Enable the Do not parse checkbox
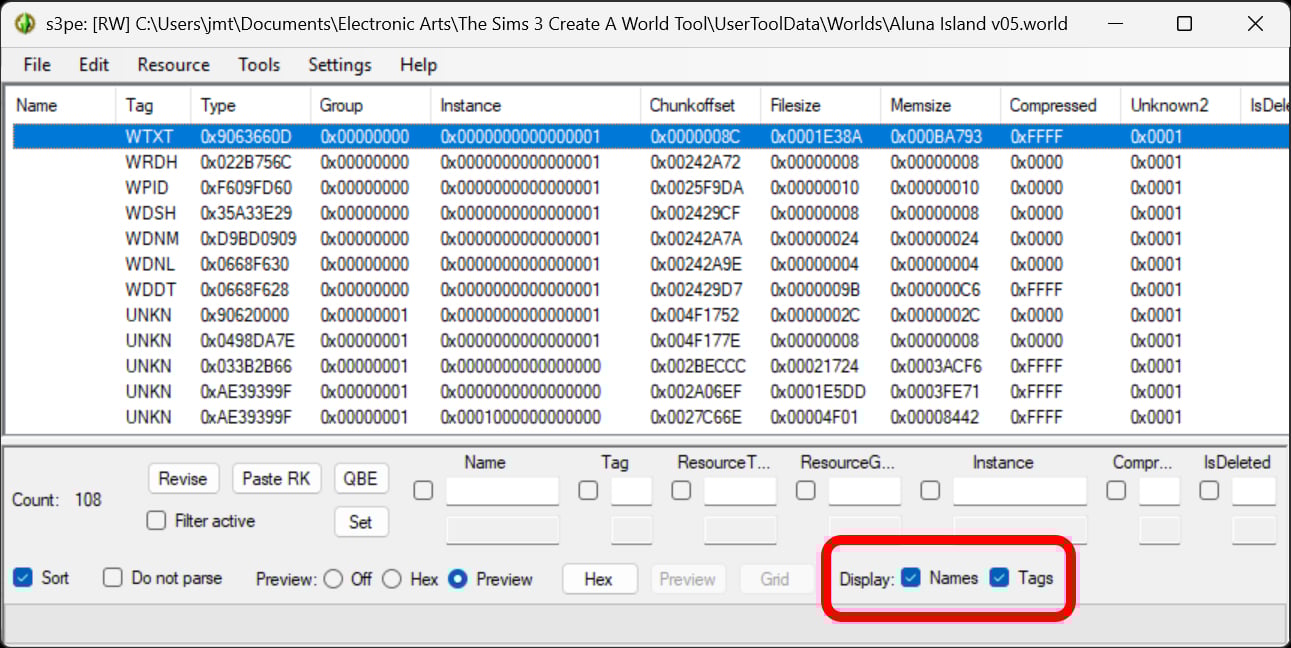 (113, 578)
